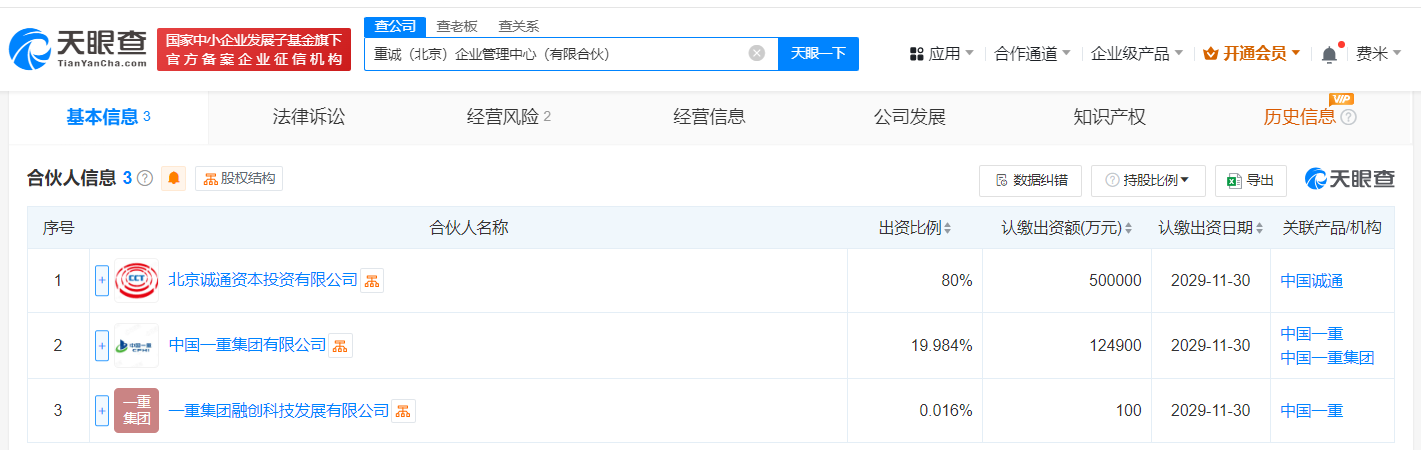Click the 80% ownership cell
This screenshot has height=450, width=1421.
coord(915,281)
